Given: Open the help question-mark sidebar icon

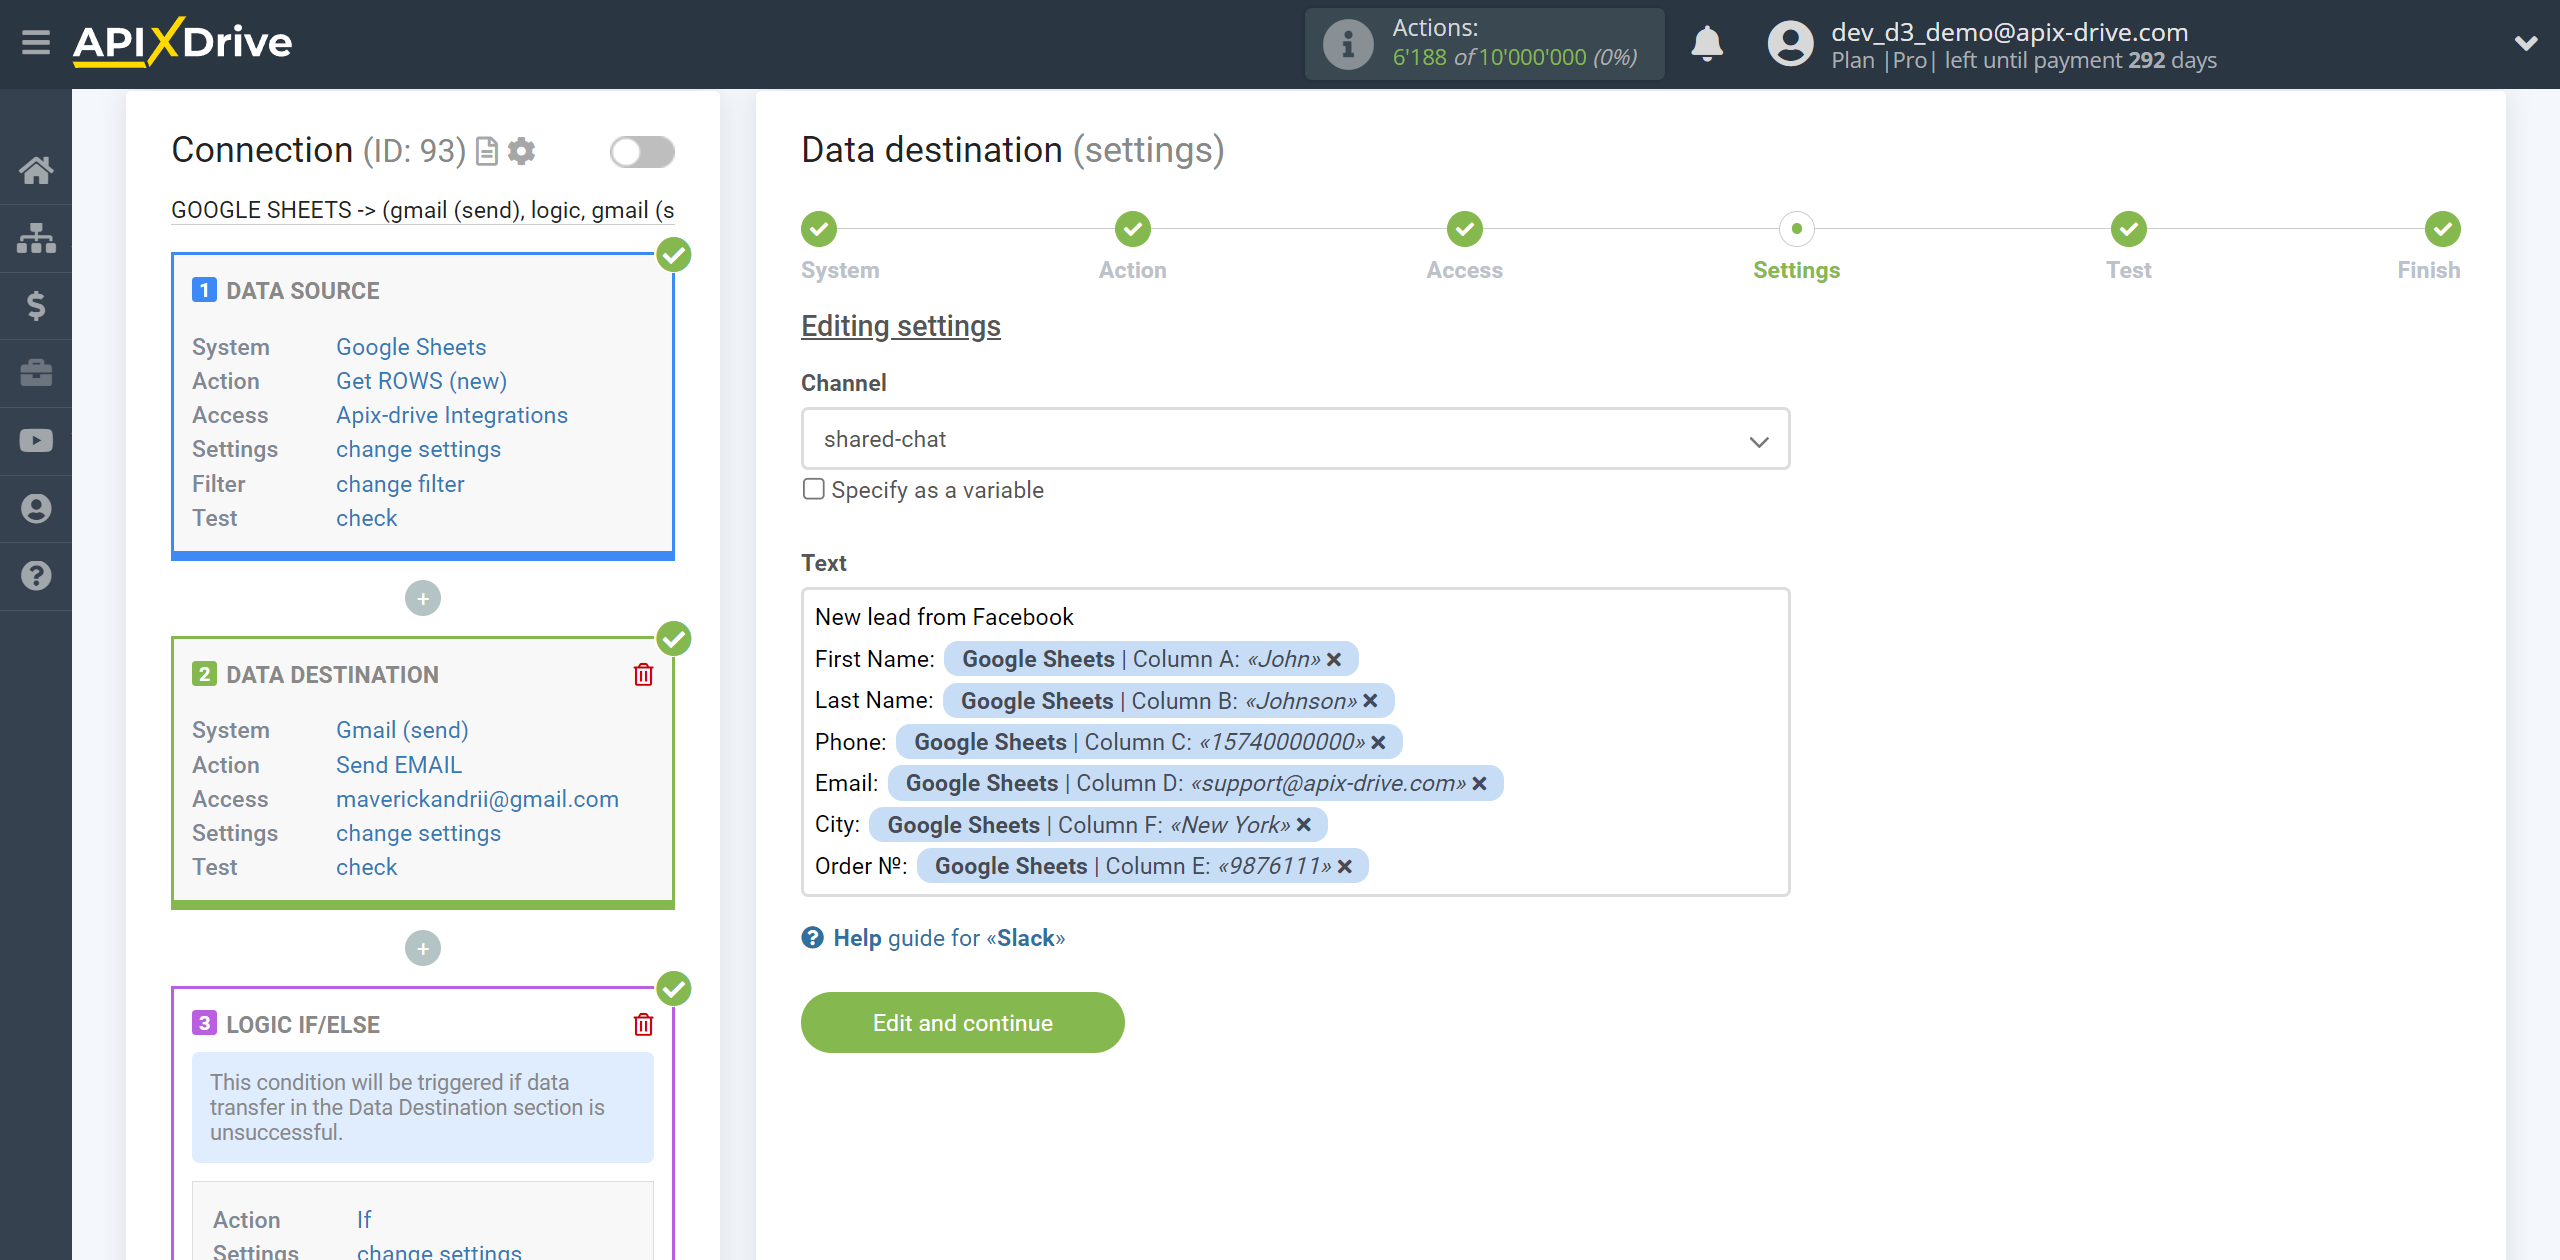Looking at the screenshot, I should pos(36,576).
